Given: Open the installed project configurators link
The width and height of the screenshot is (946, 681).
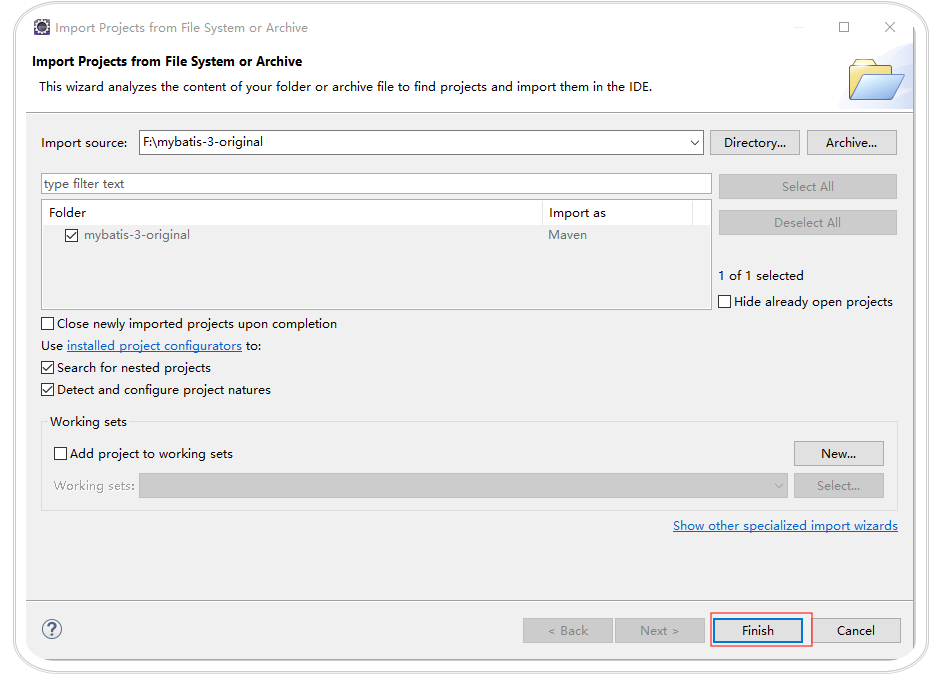Looking at the screenshot, I should 154,346.
